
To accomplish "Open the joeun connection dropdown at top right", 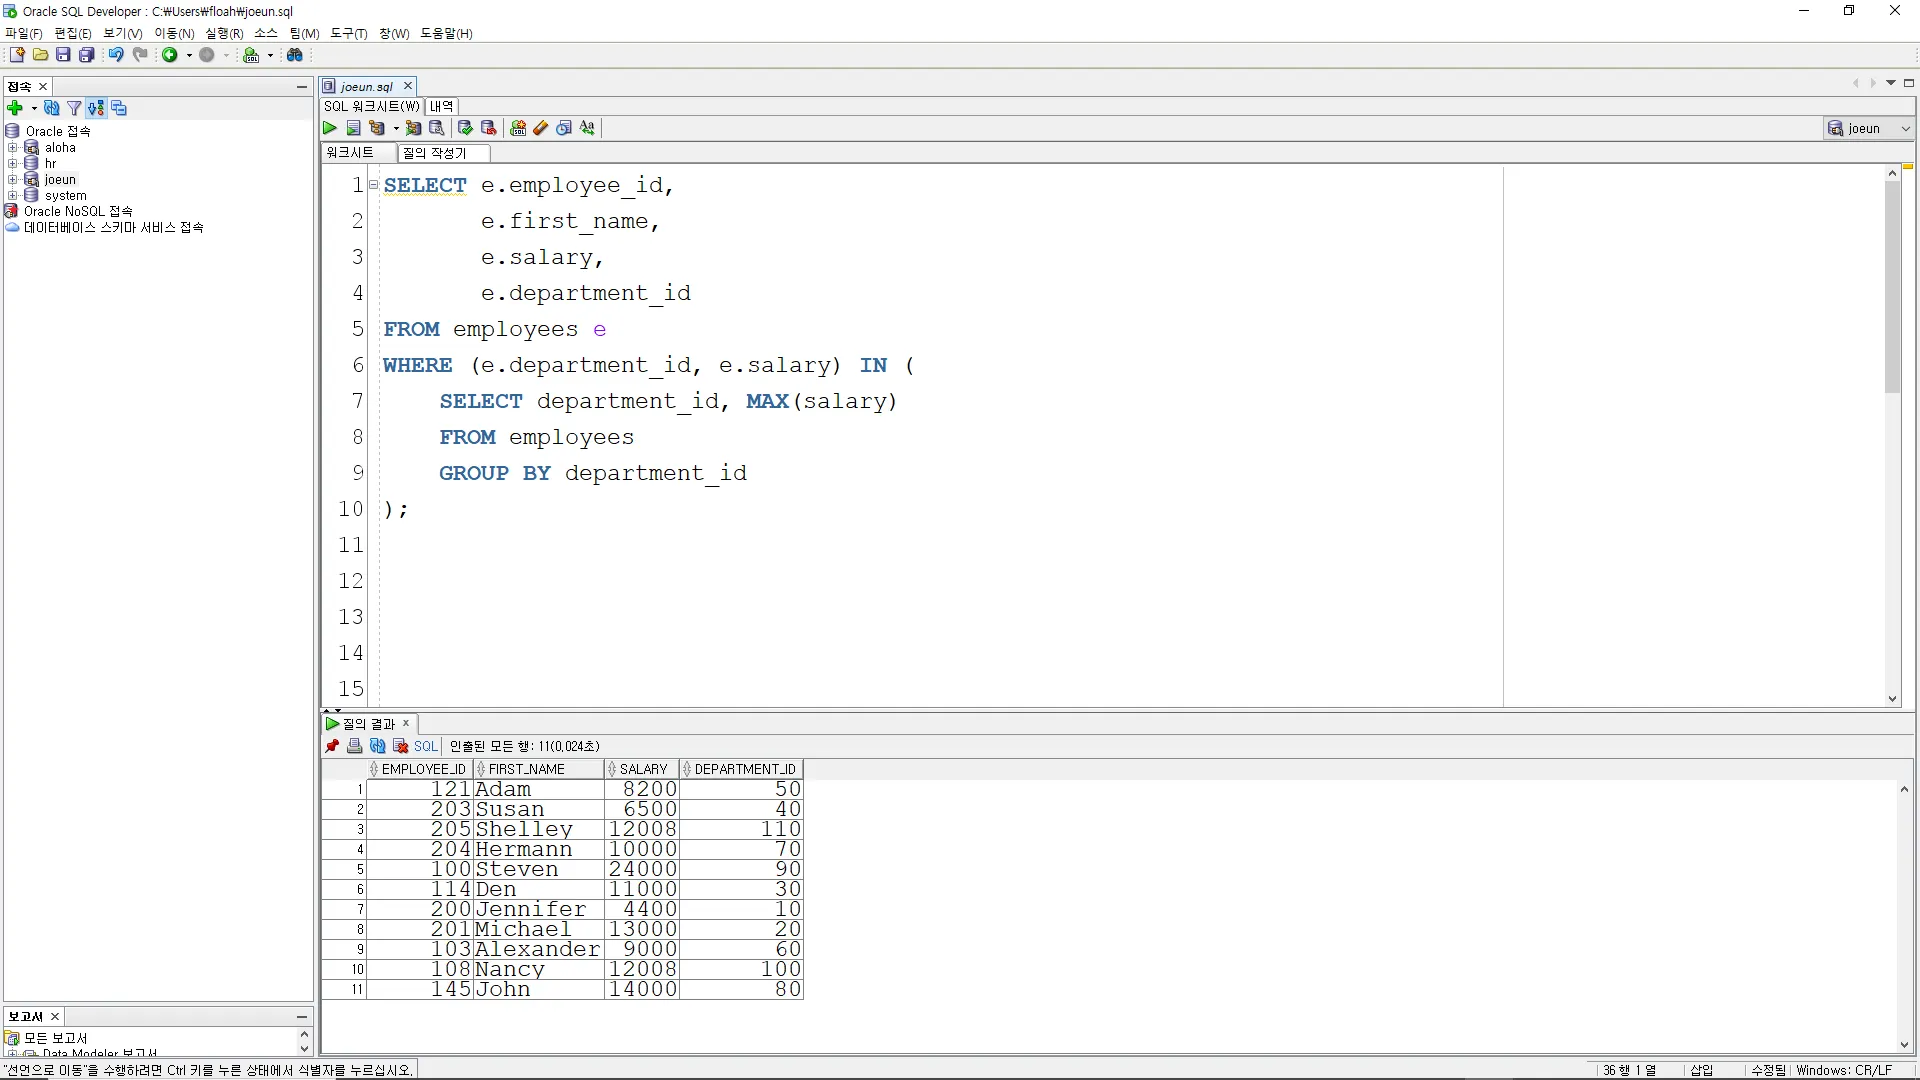I will click(x=1905, y=128).
